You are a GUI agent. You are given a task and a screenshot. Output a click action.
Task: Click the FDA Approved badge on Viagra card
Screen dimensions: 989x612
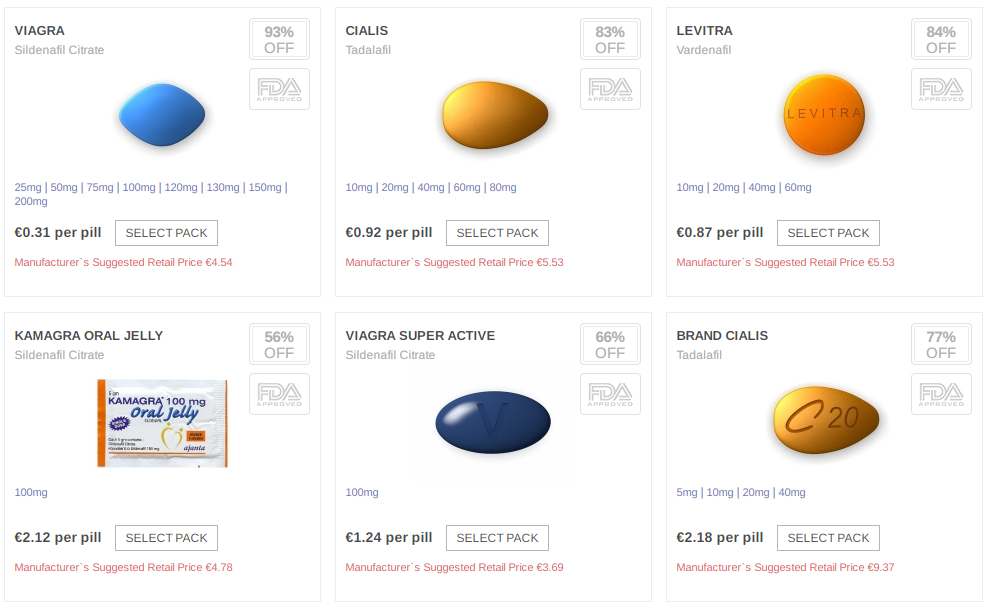tap(279, 89)
